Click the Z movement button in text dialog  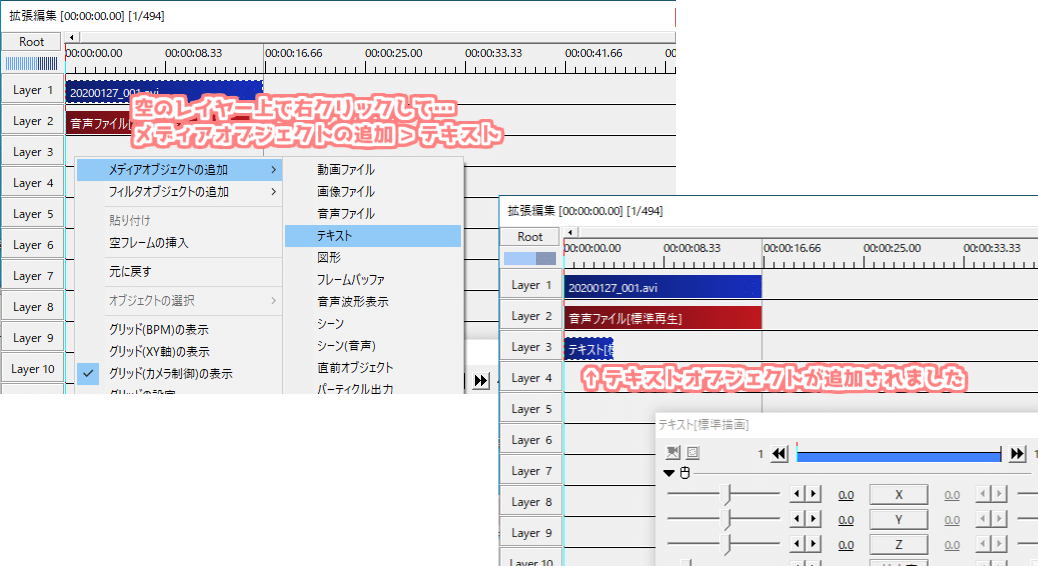(x=898, y=545)
